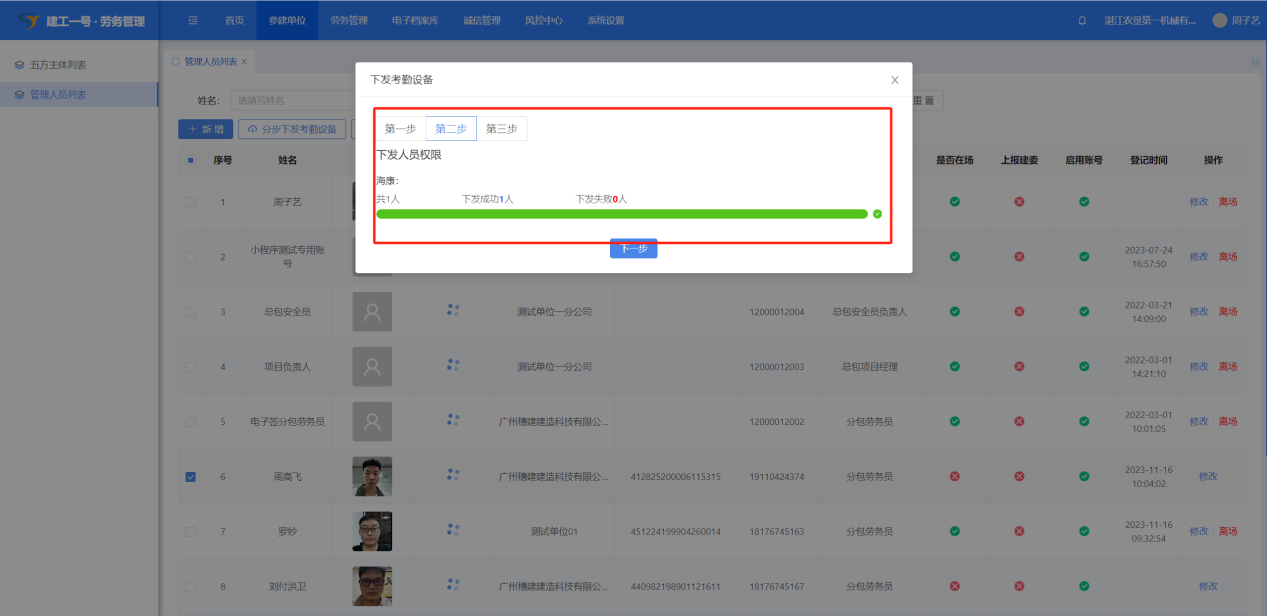The image size is (1267, 616).
Task: Close the 下发考勤设备 dialog
Action: click(x=894, y=80)
